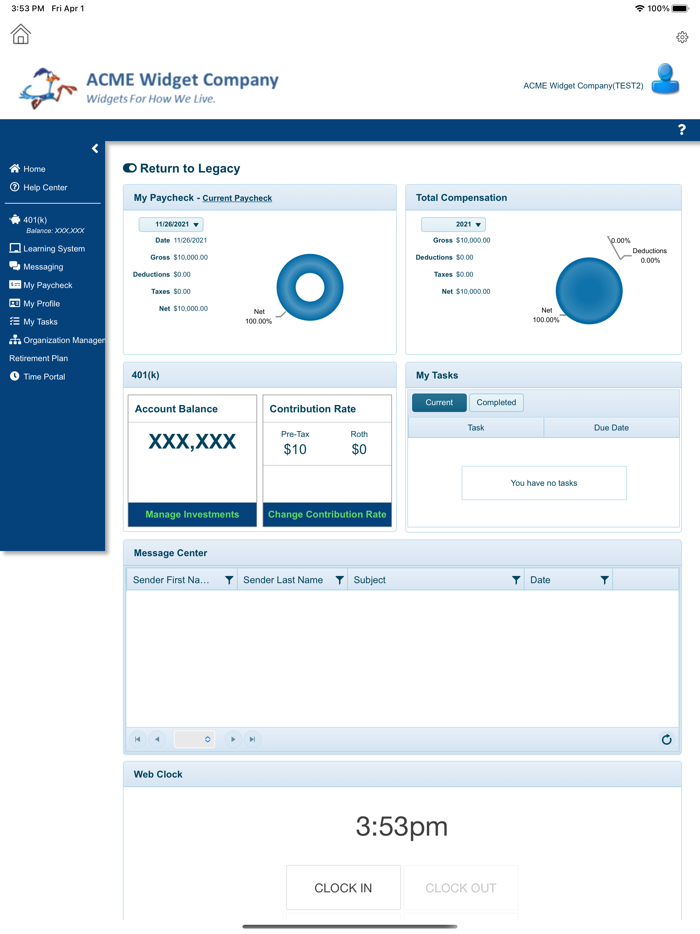Image resolution: width=700 pixels, height=934 pixels.
Task: Go to next page of messages
Action: [233, 739]
